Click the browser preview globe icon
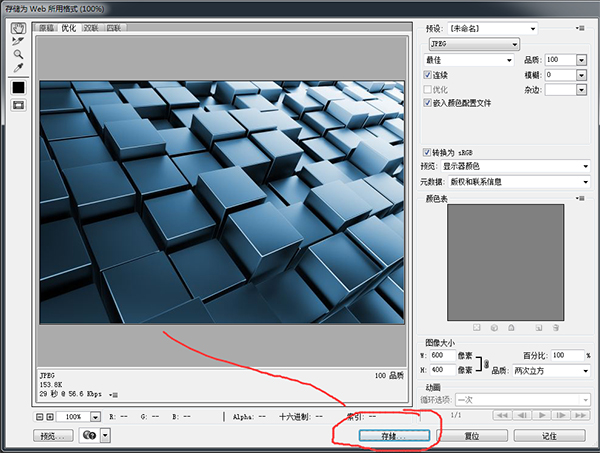This screenshot has width=600, height=453. click(90, 435)
